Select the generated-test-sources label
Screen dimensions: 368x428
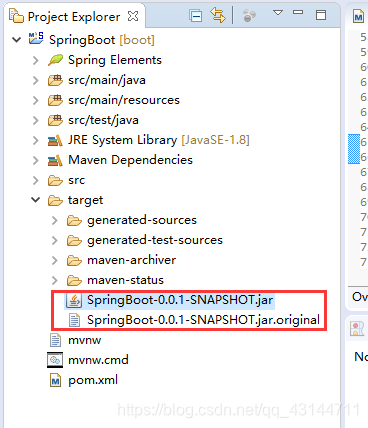[155, 240]
